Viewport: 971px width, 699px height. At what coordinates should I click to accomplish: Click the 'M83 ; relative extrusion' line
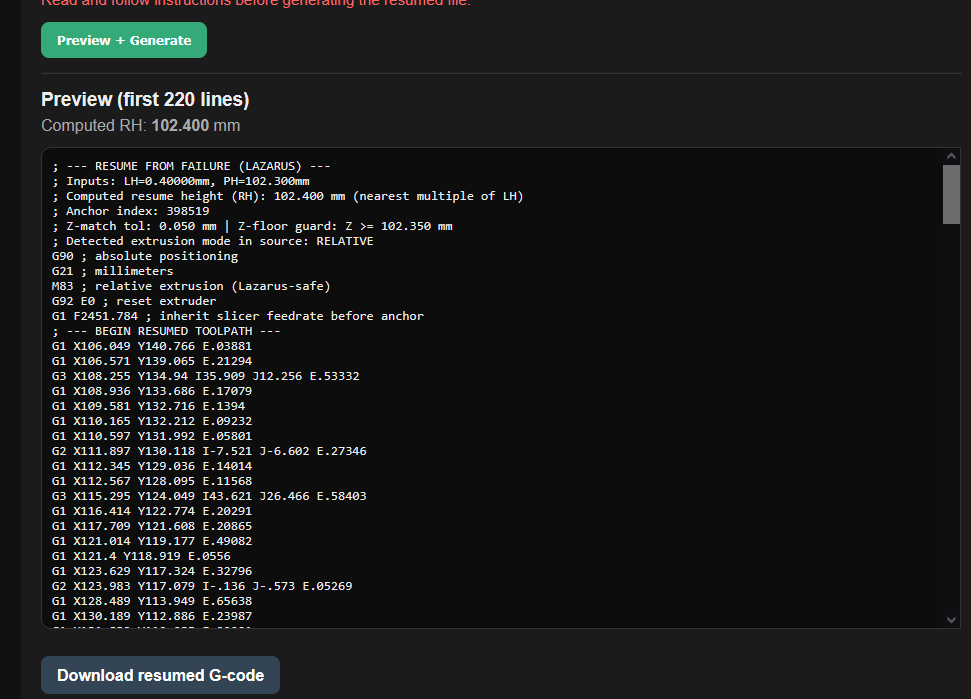click(x=191, y=286)
